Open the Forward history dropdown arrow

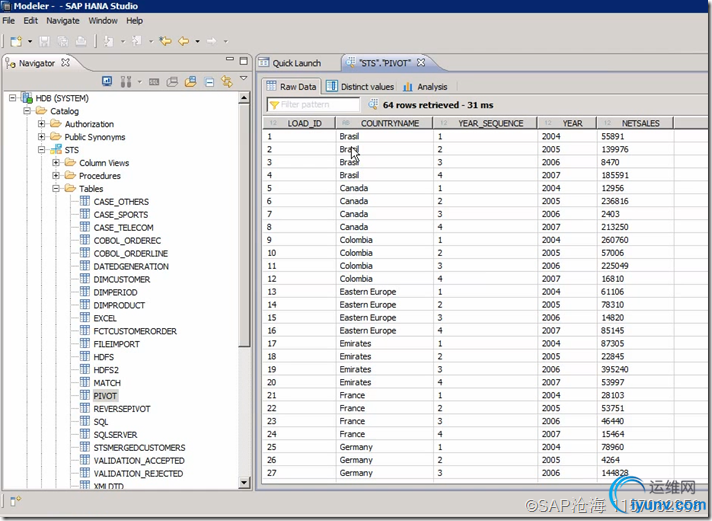226,41
